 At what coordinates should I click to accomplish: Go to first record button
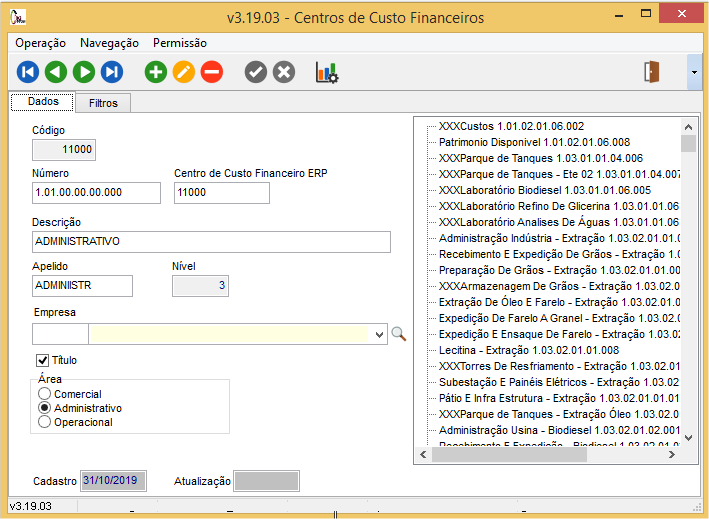click(28, 72)
